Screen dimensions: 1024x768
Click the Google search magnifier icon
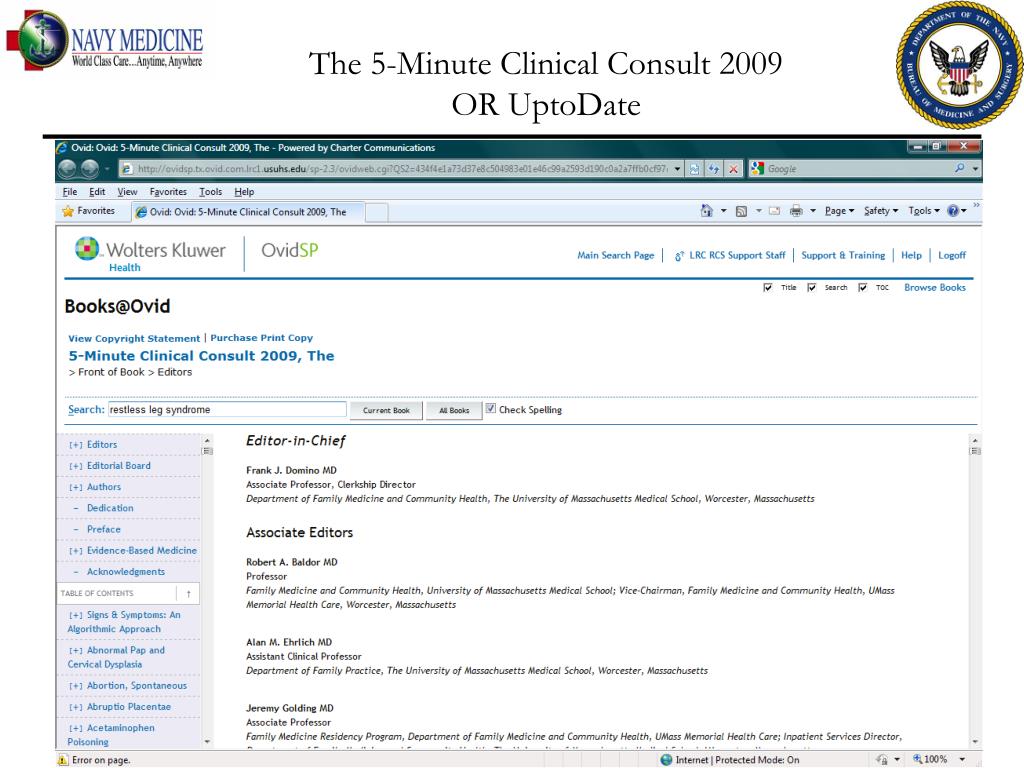click(x=959, y=168)
